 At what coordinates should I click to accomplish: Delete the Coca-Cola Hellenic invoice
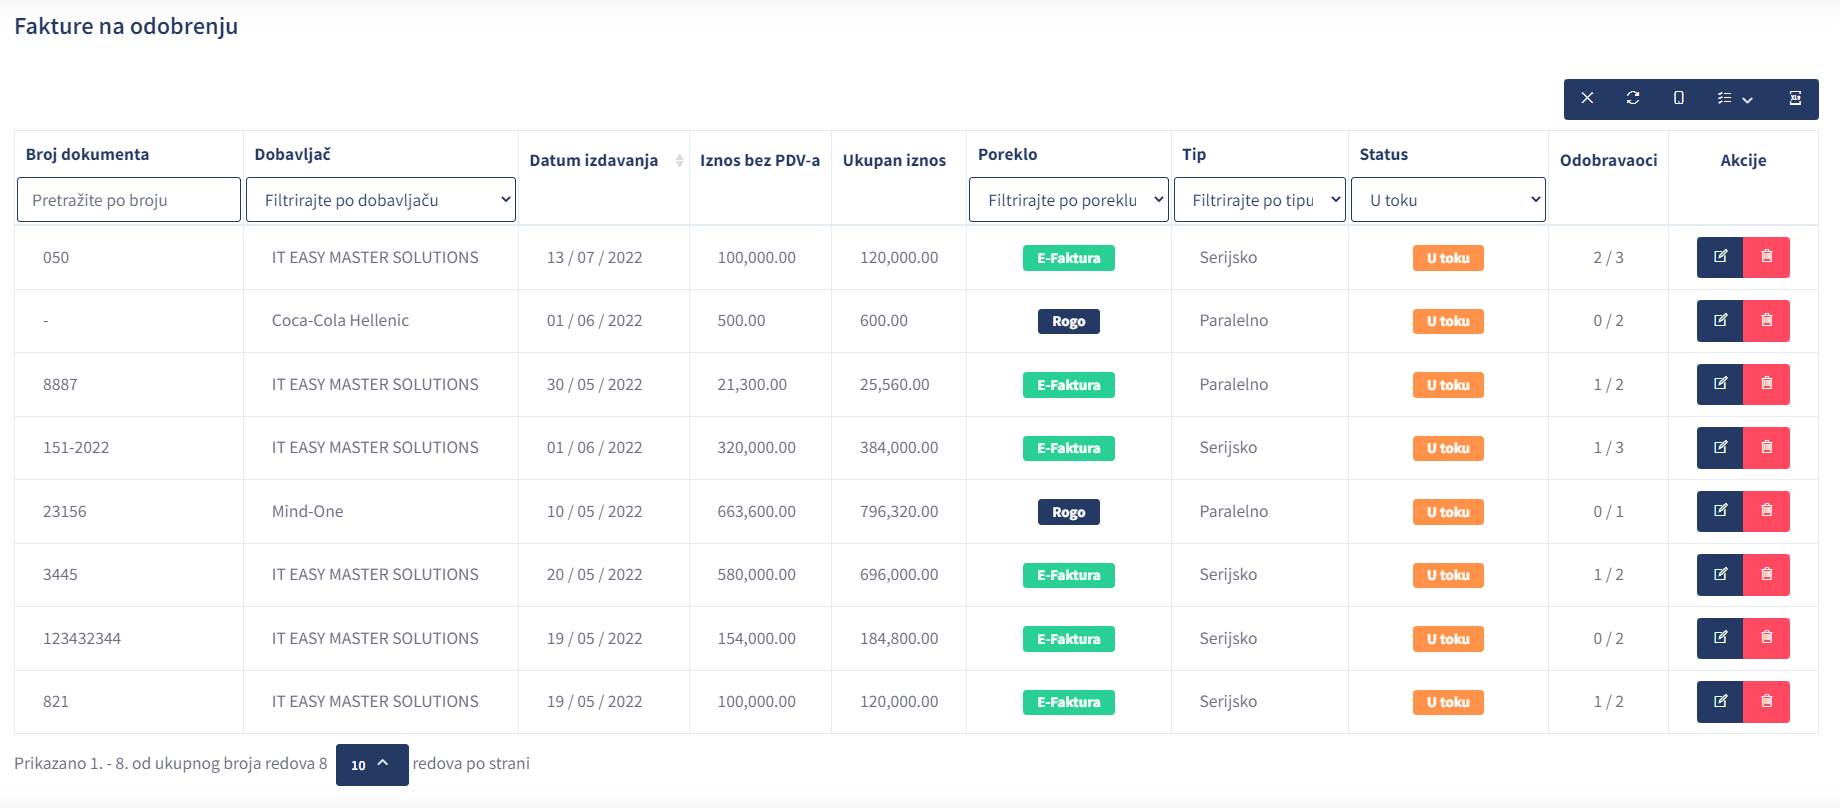point(1766,321)
